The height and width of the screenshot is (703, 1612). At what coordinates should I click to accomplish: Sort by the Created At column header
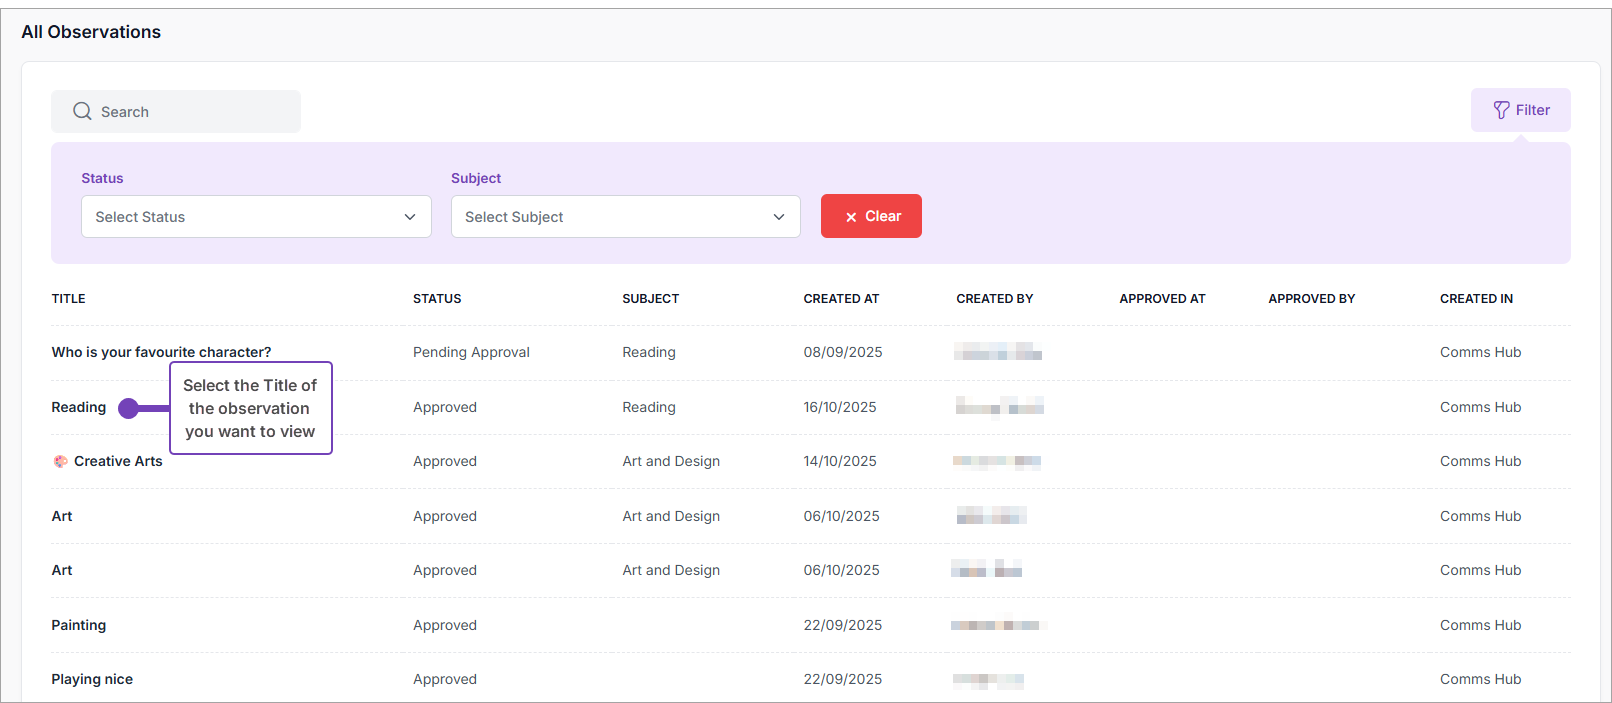pos(841,299)
